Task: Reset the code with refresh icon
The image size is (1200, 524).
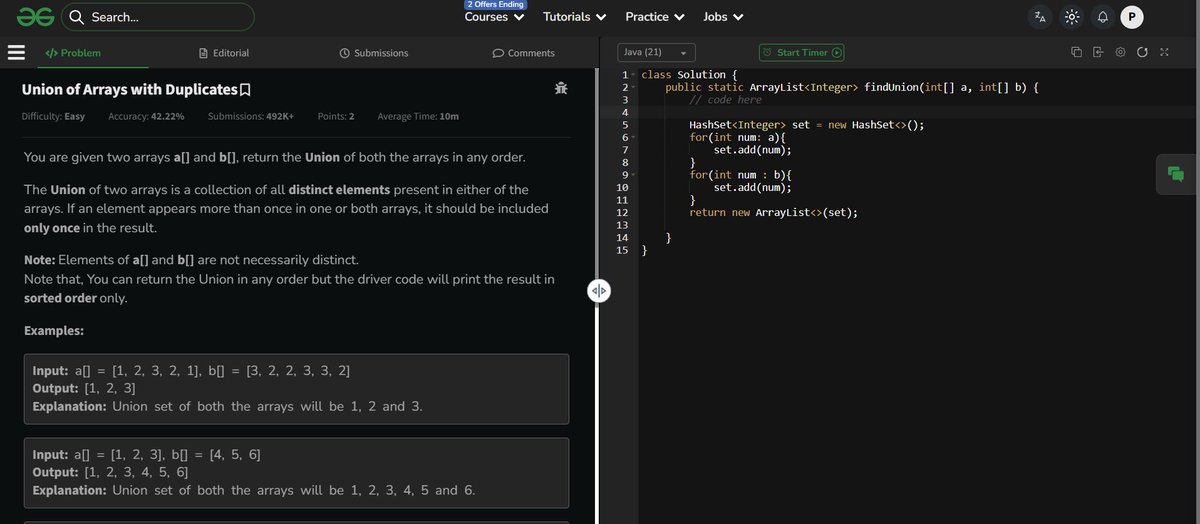Action: [x=1142, y=52]
